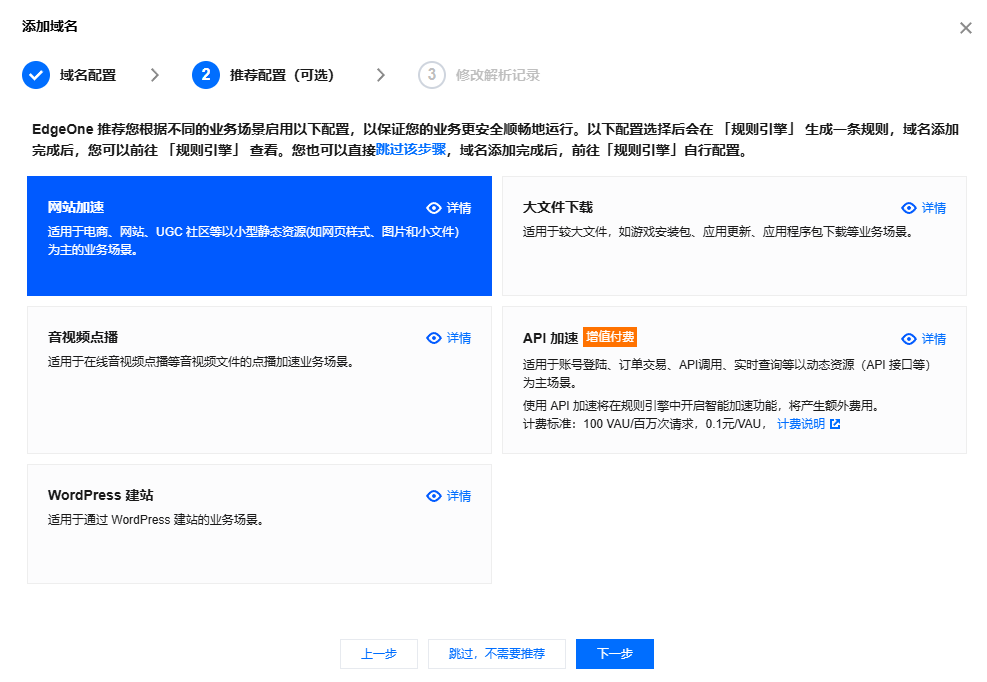
Task: Select the WordPress 建站 configuration card
Action: 259,524
